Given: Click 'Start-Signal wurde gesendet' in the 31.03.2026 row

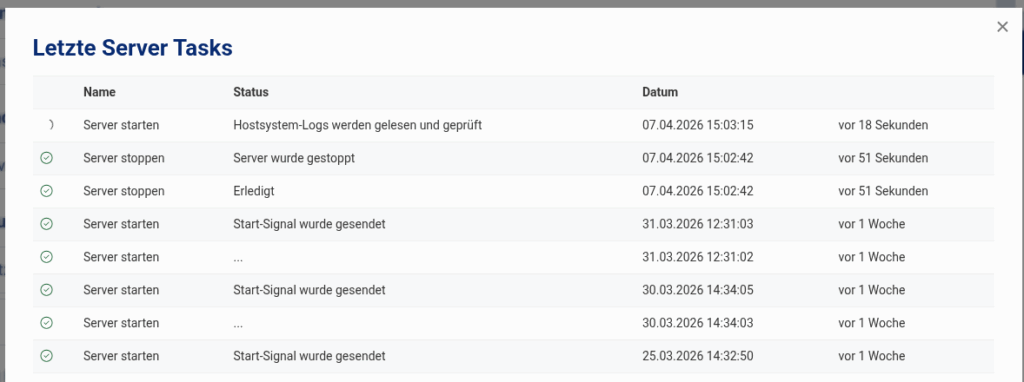Looking at the screenshot, I should point(309,224).
